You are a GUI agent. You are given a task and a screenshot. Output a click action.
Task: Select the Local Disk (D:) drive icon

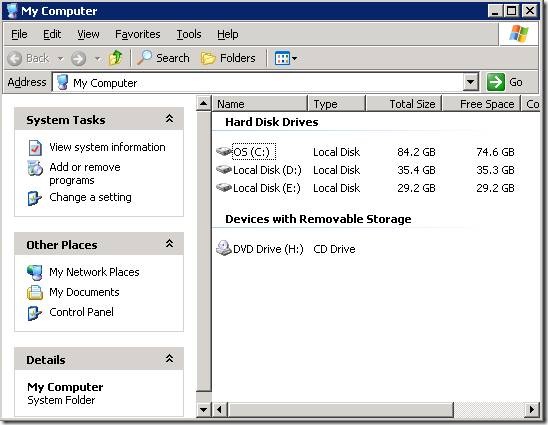coord(224,170)
